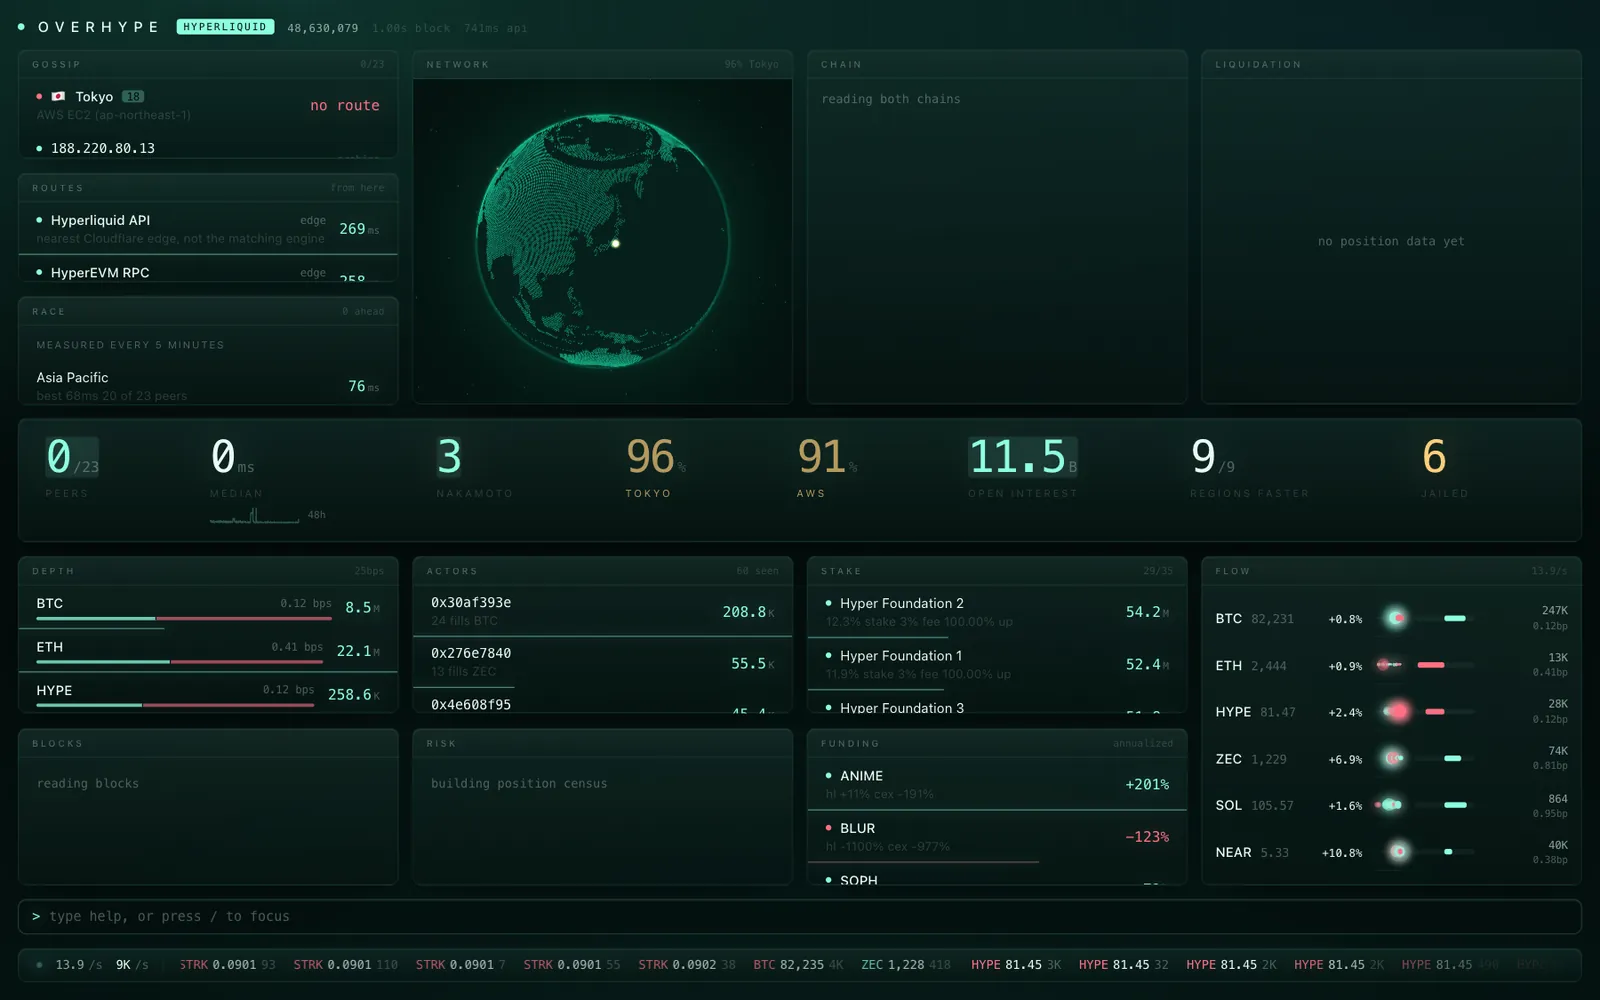Click the HYPERLIQUID chain badge

point(225,27)
